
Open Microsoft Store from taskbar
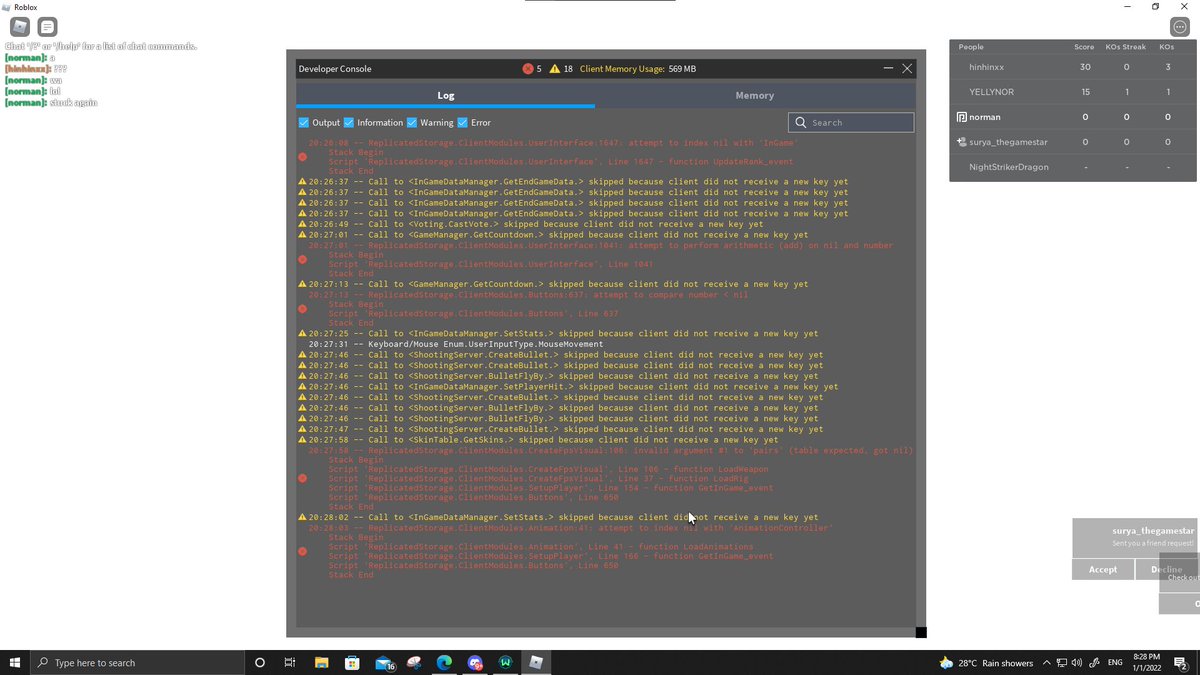point(352,662)
